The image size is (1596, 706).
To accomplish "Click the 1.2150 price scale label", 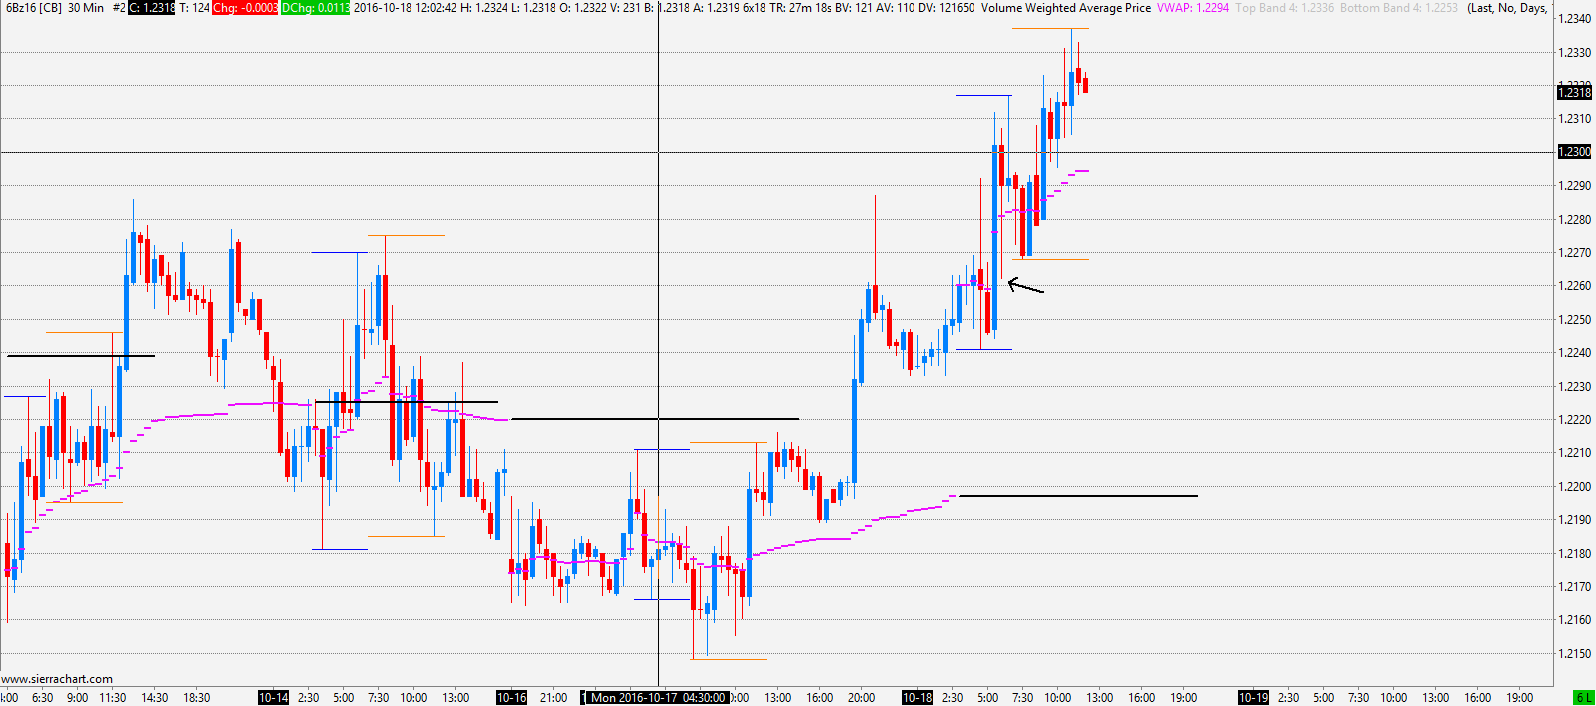I will 1575,654.
